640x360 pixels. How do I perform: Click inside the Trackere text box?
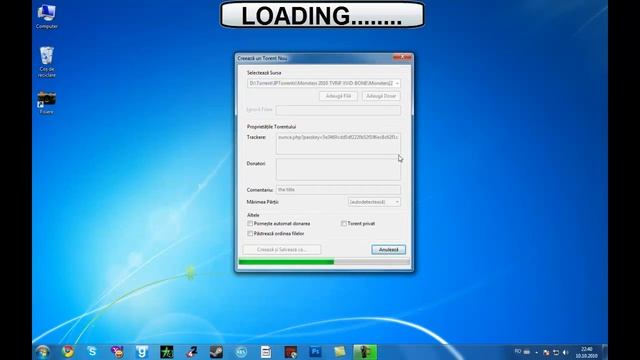[338, 143]
